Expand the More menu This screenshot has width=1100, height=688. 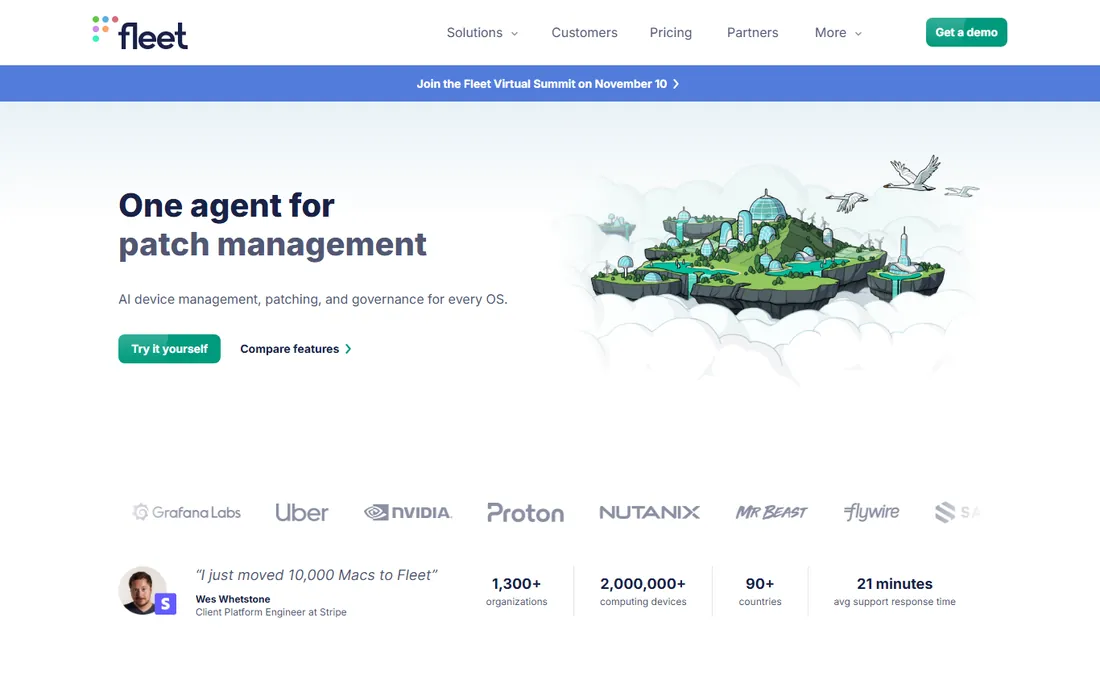click(x=838, y=33)
